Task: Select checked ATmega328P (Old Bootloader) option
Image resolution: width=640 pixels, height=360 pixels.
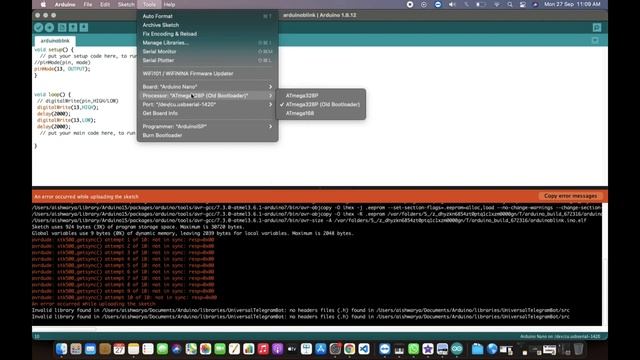Action: pyautogui.click(x=320, y=104)
